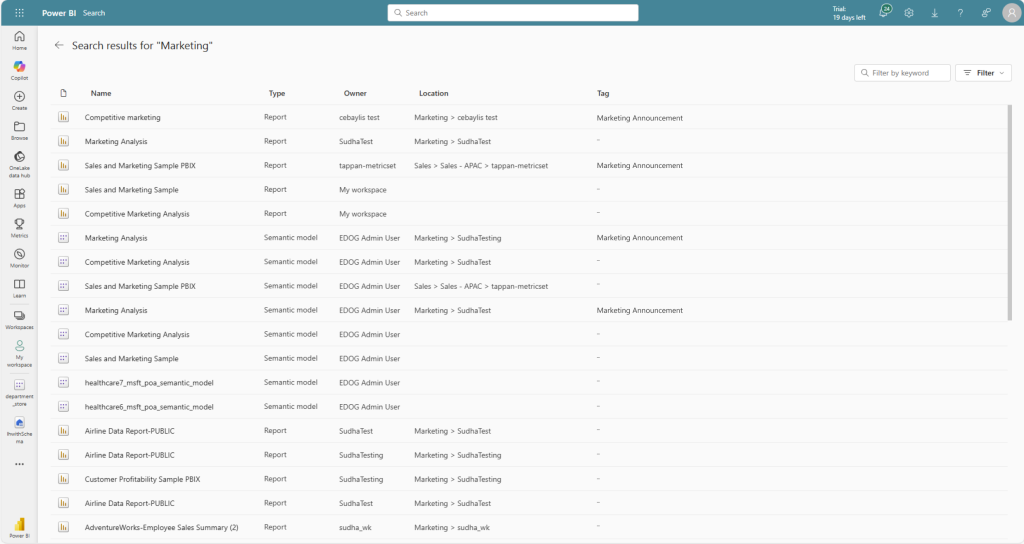
Task: Click the Power BI logo at sidebar bottom
Action: click(x=20, y=526)
